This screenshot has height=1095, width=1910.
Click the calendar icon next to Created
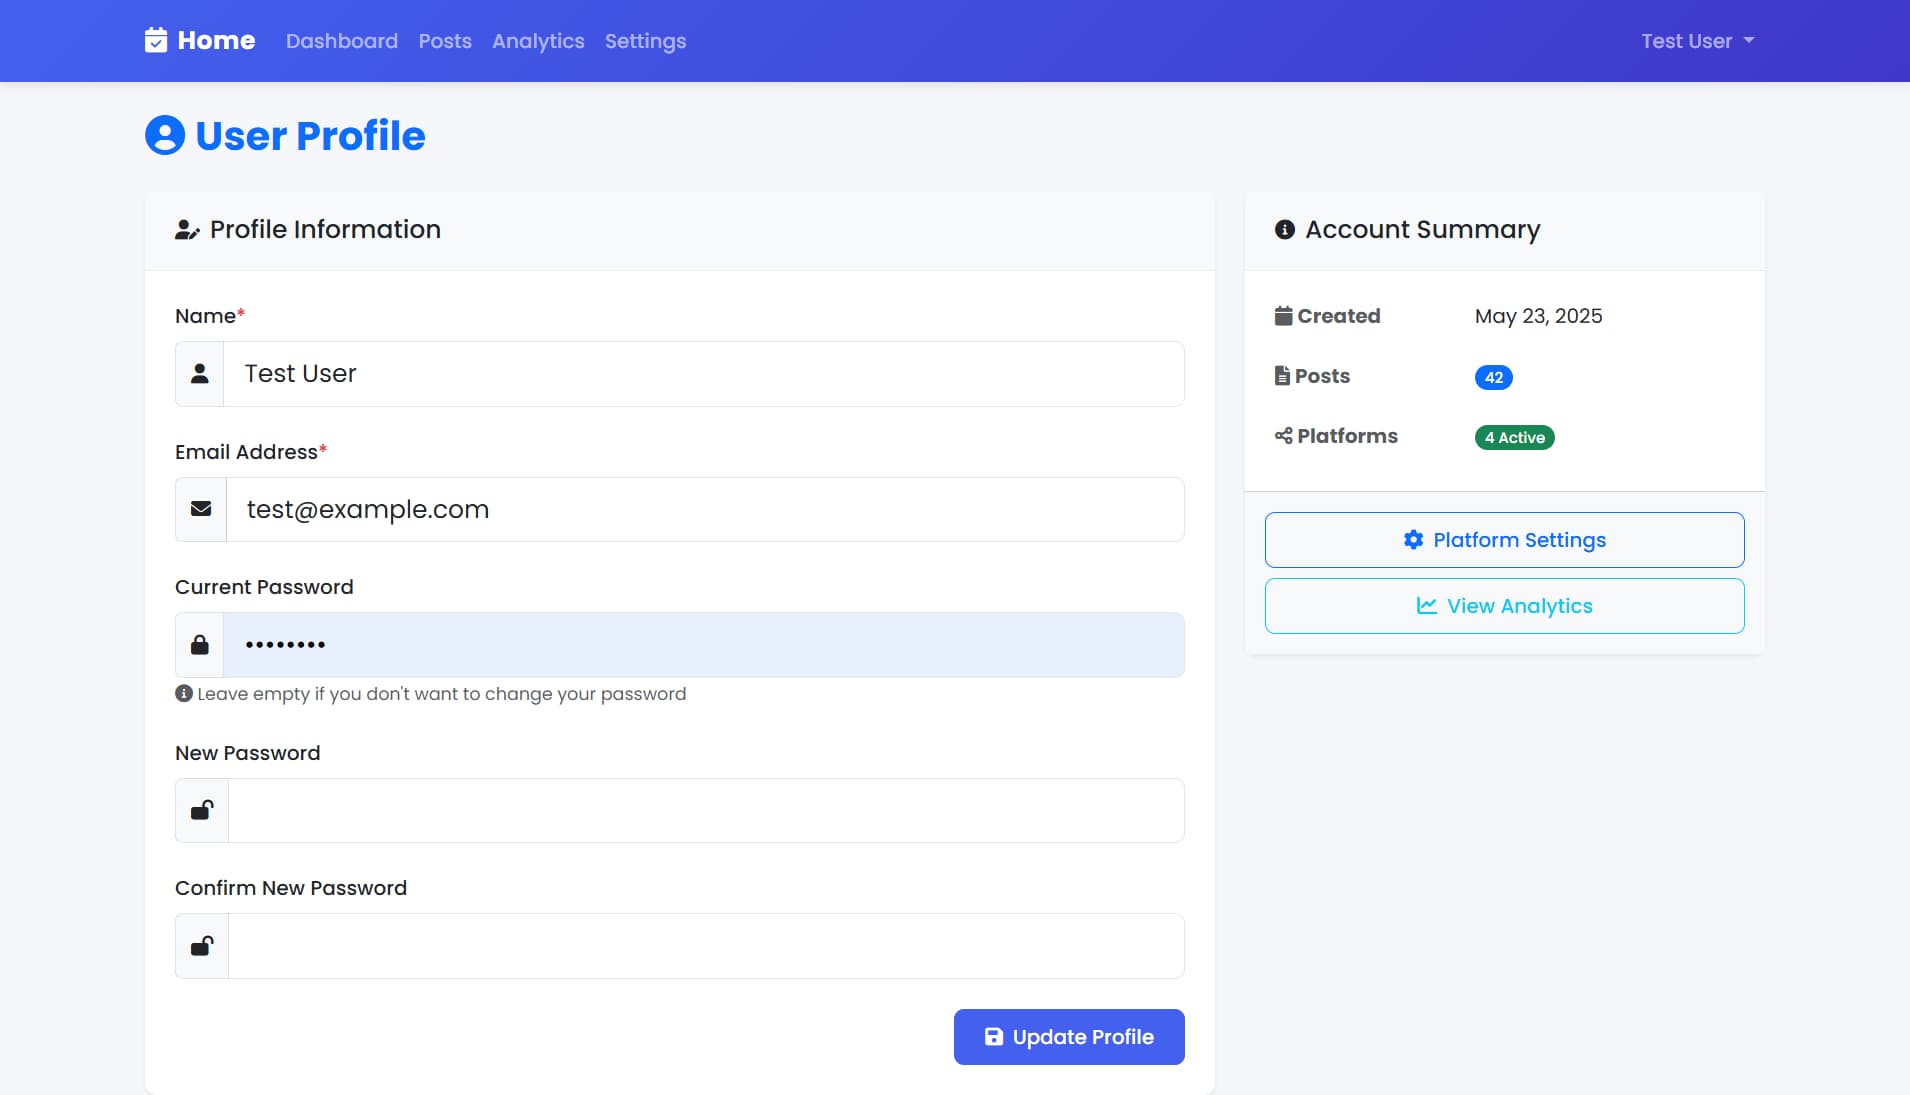pos(1284,315)
